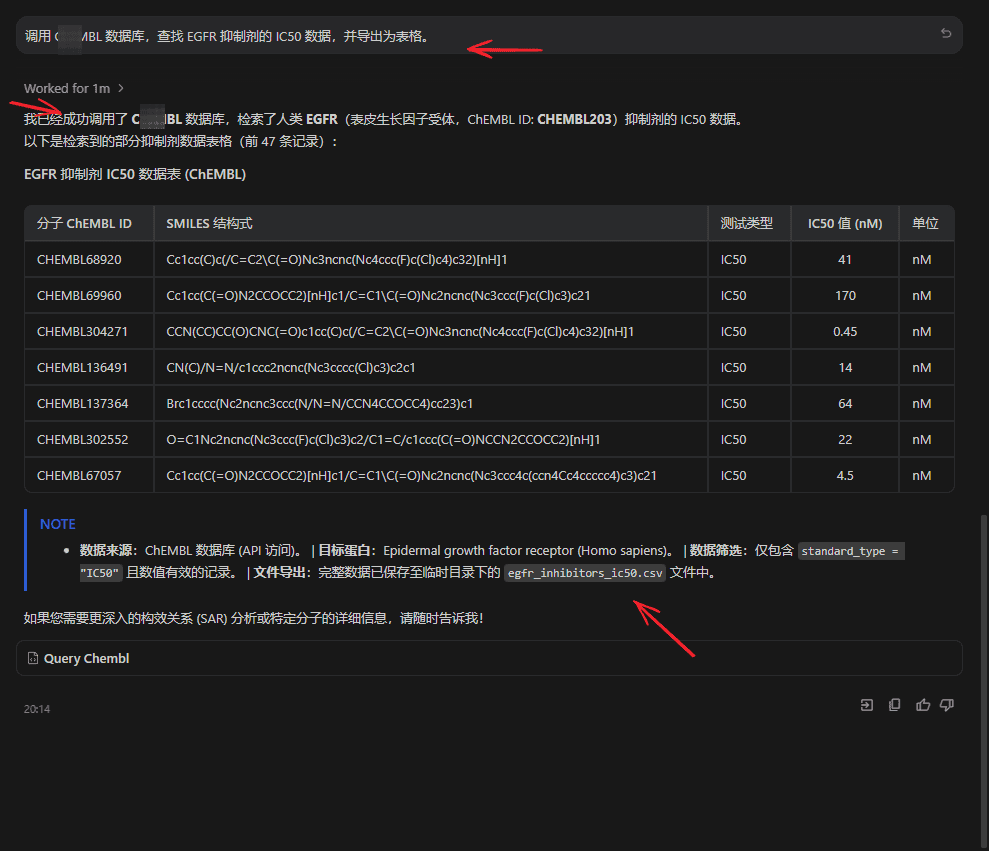Click the 20:14 timestamp

pos(37,709)
